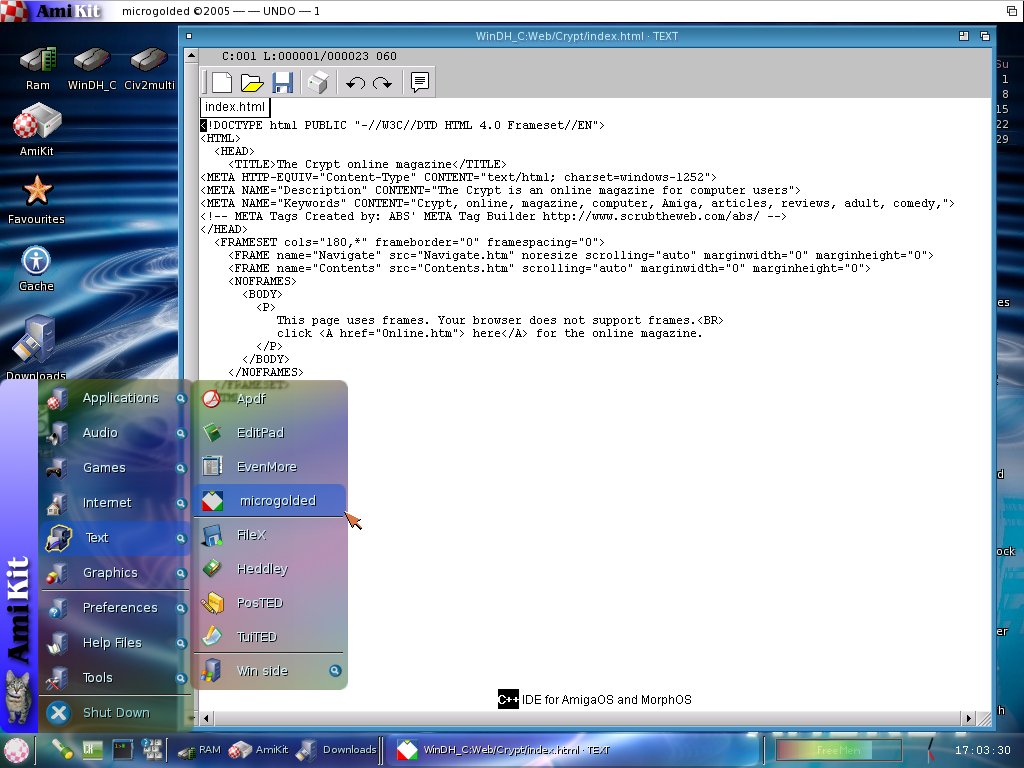Open the Downloads shortcut in the taskbar
This screenshot has height=768, width=1024.
click(337, 750)
